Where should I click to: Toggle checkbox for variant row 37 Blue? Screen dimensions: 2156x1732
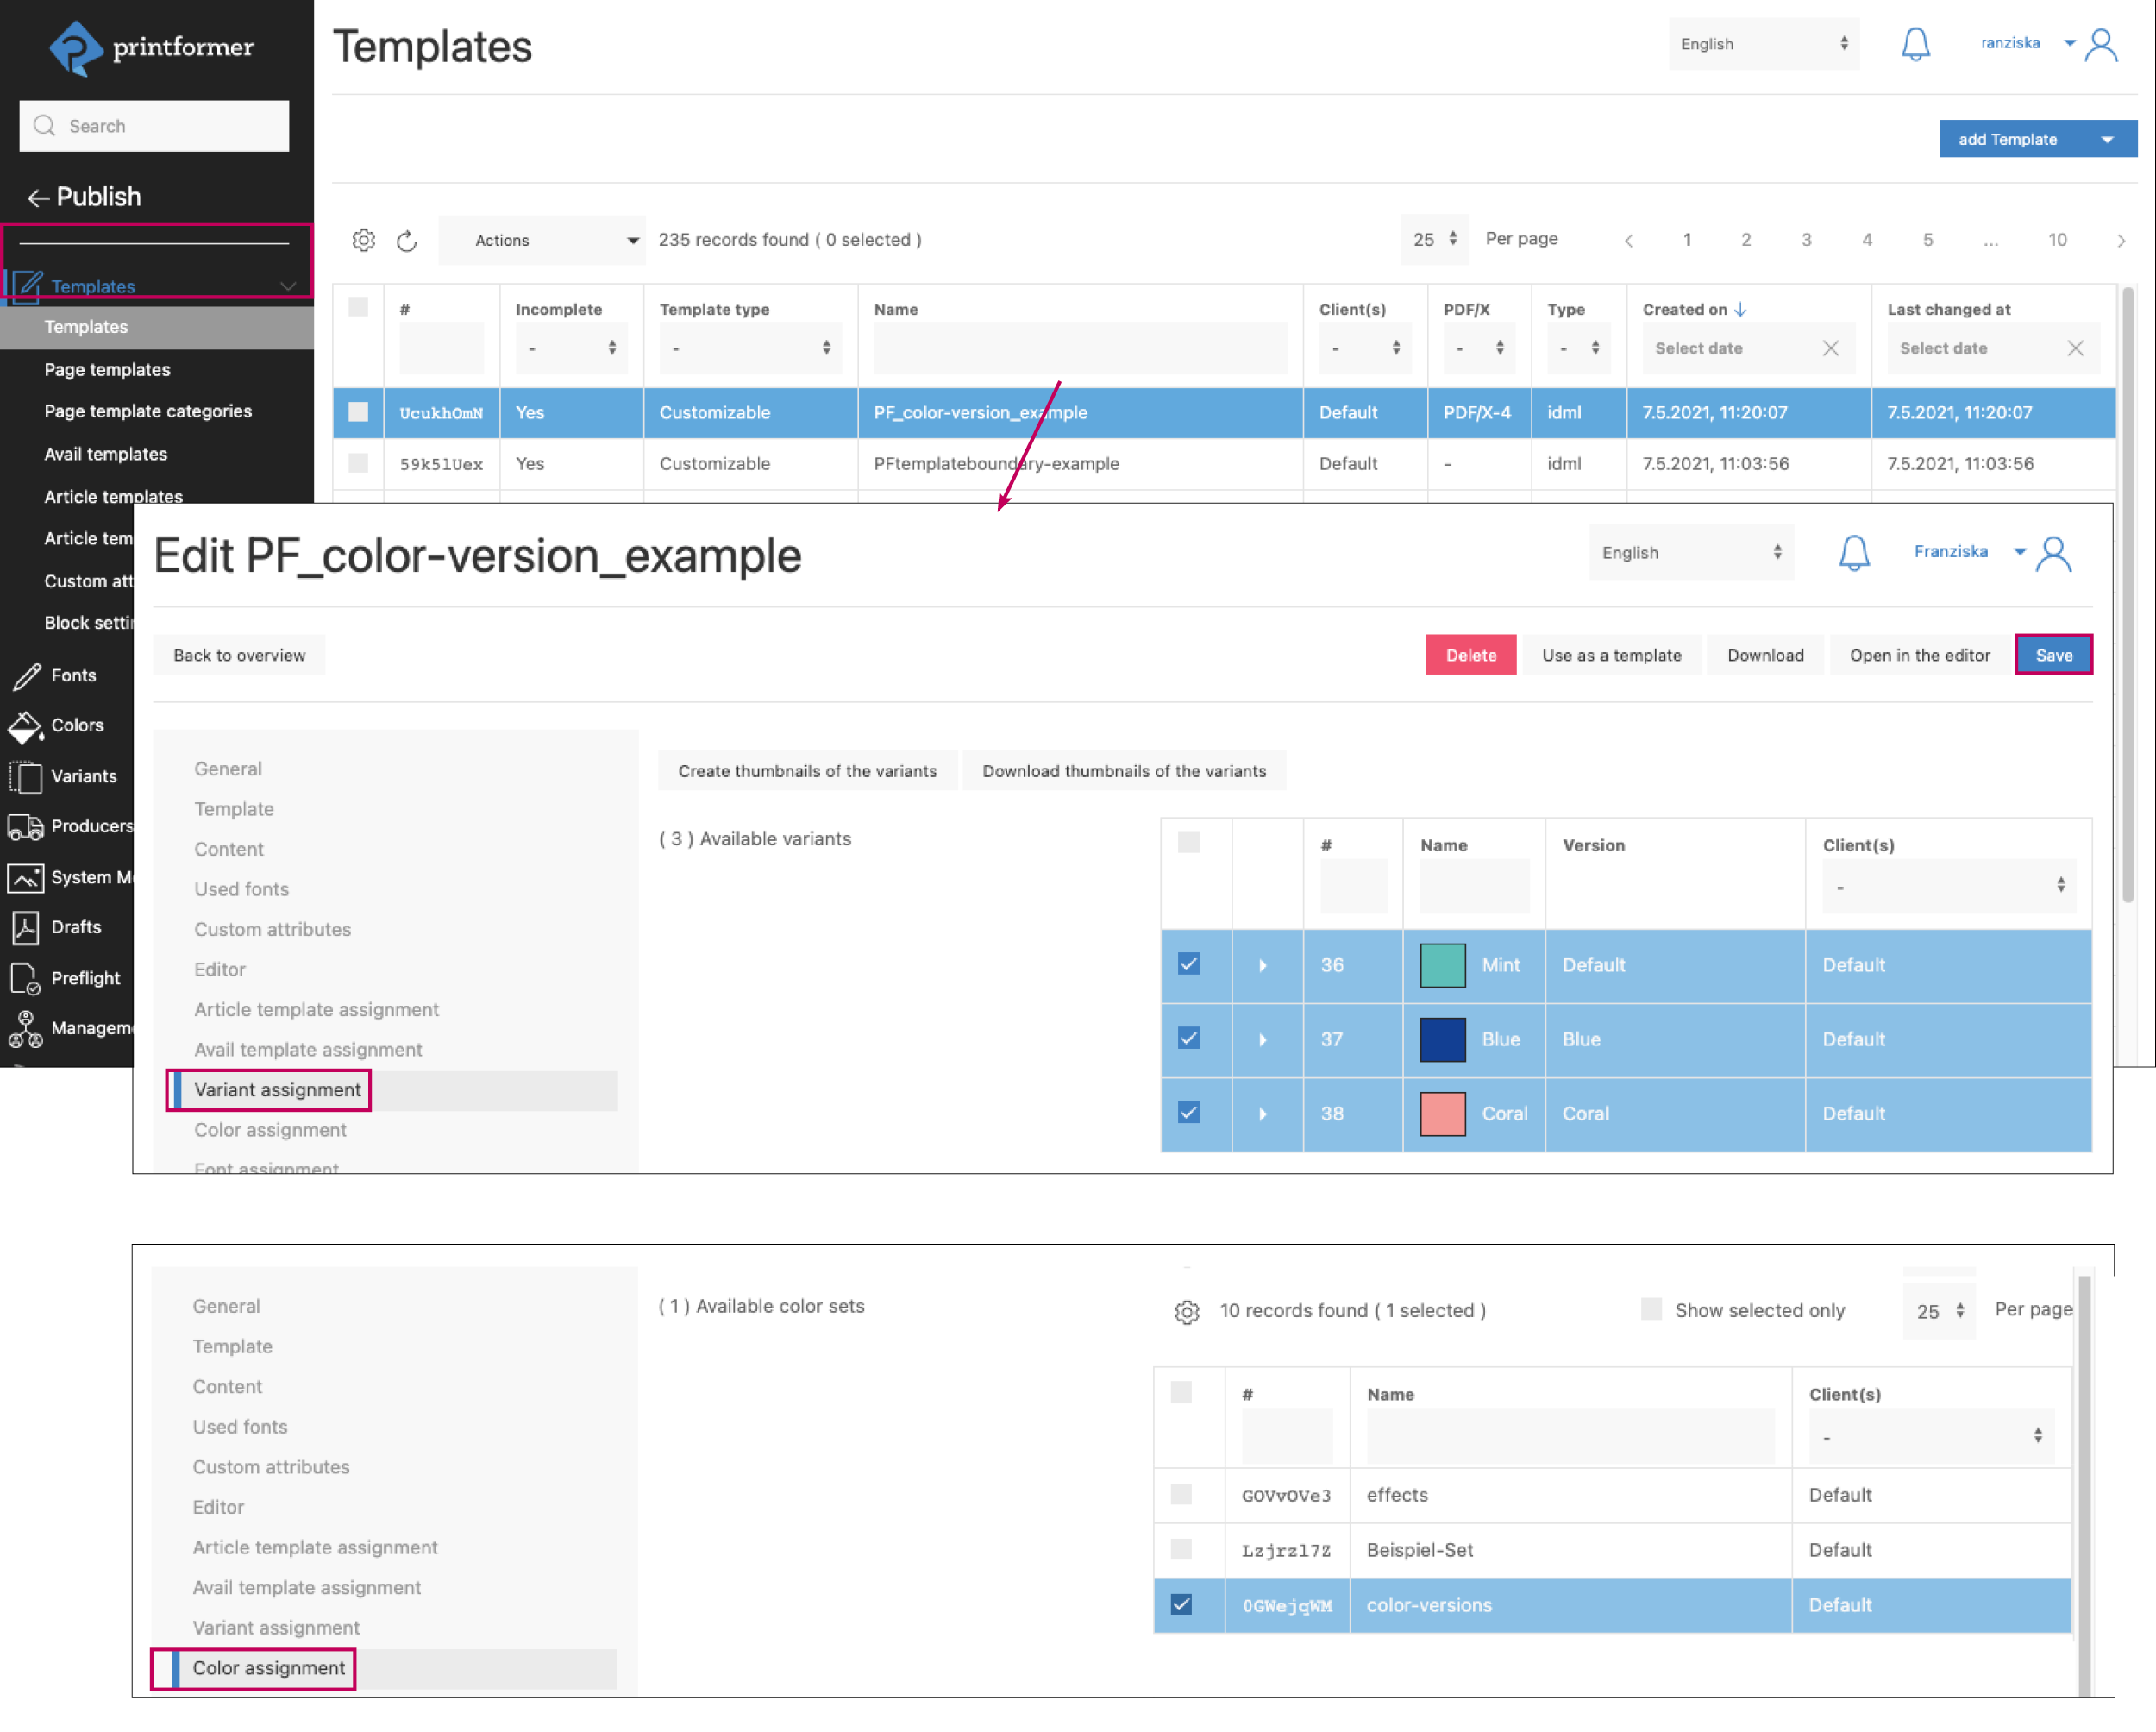pyautogui.click(x=1189, y=1038)
